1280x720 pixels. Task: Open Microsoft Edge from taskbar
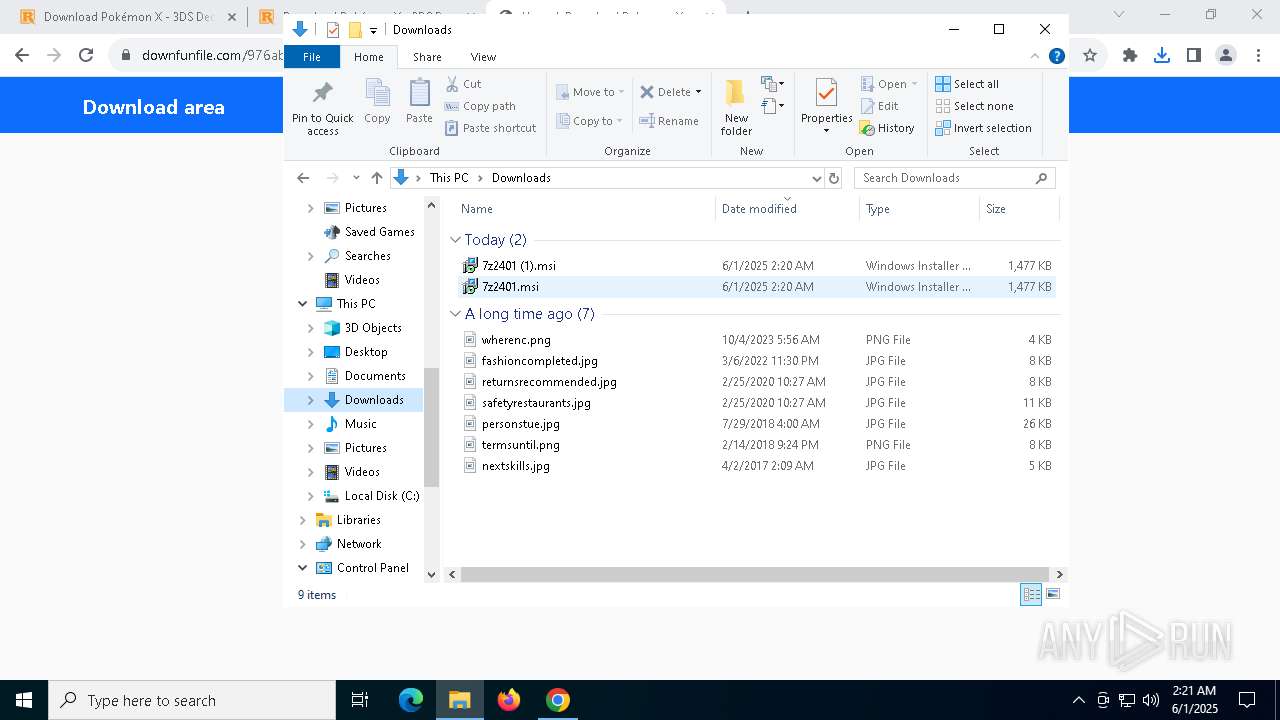tap(411, 700)
